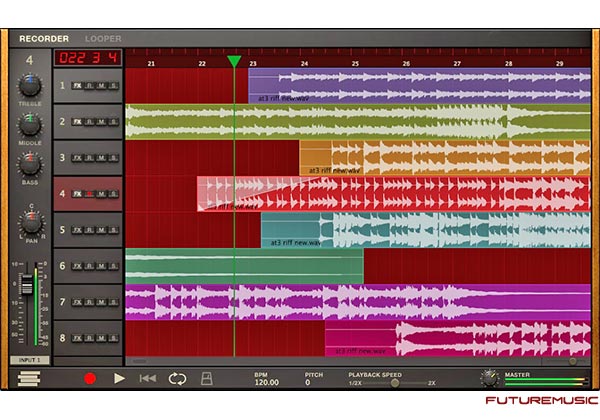Open the stacked-lines menu icon at bottom left

pos(29,379)
